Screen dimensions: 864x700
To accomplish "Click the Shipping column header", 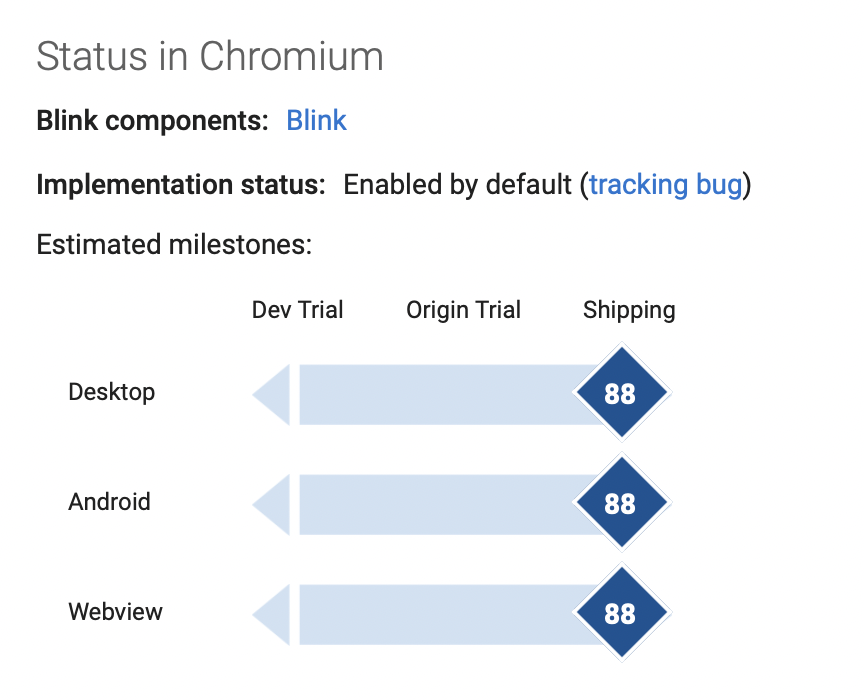I will pos(629,311).
